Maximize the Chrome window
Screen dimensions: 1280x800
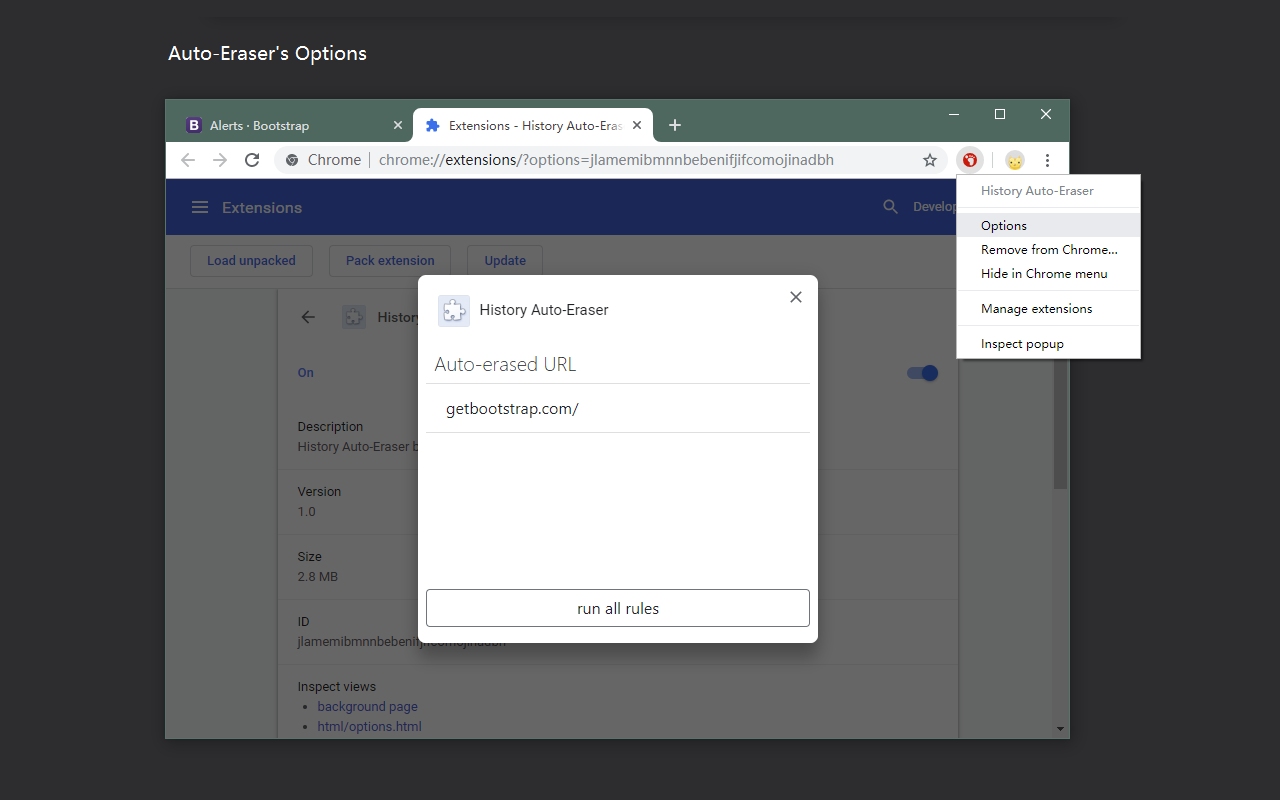[1000, 114]
